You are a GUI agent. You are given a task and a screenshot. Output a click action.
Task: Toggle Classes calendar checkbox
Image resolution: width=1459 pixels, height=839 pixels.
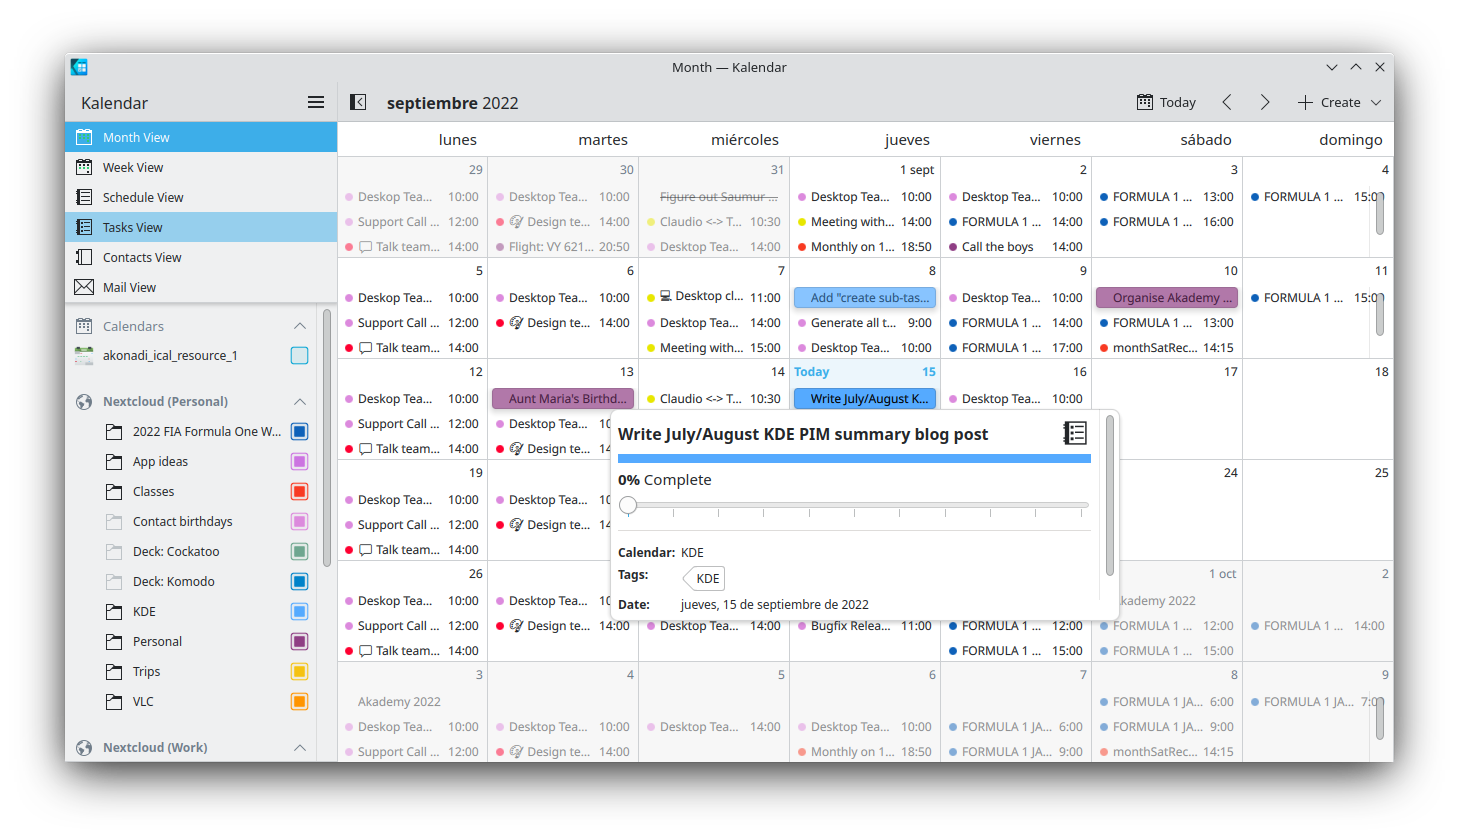pos(299,491)
